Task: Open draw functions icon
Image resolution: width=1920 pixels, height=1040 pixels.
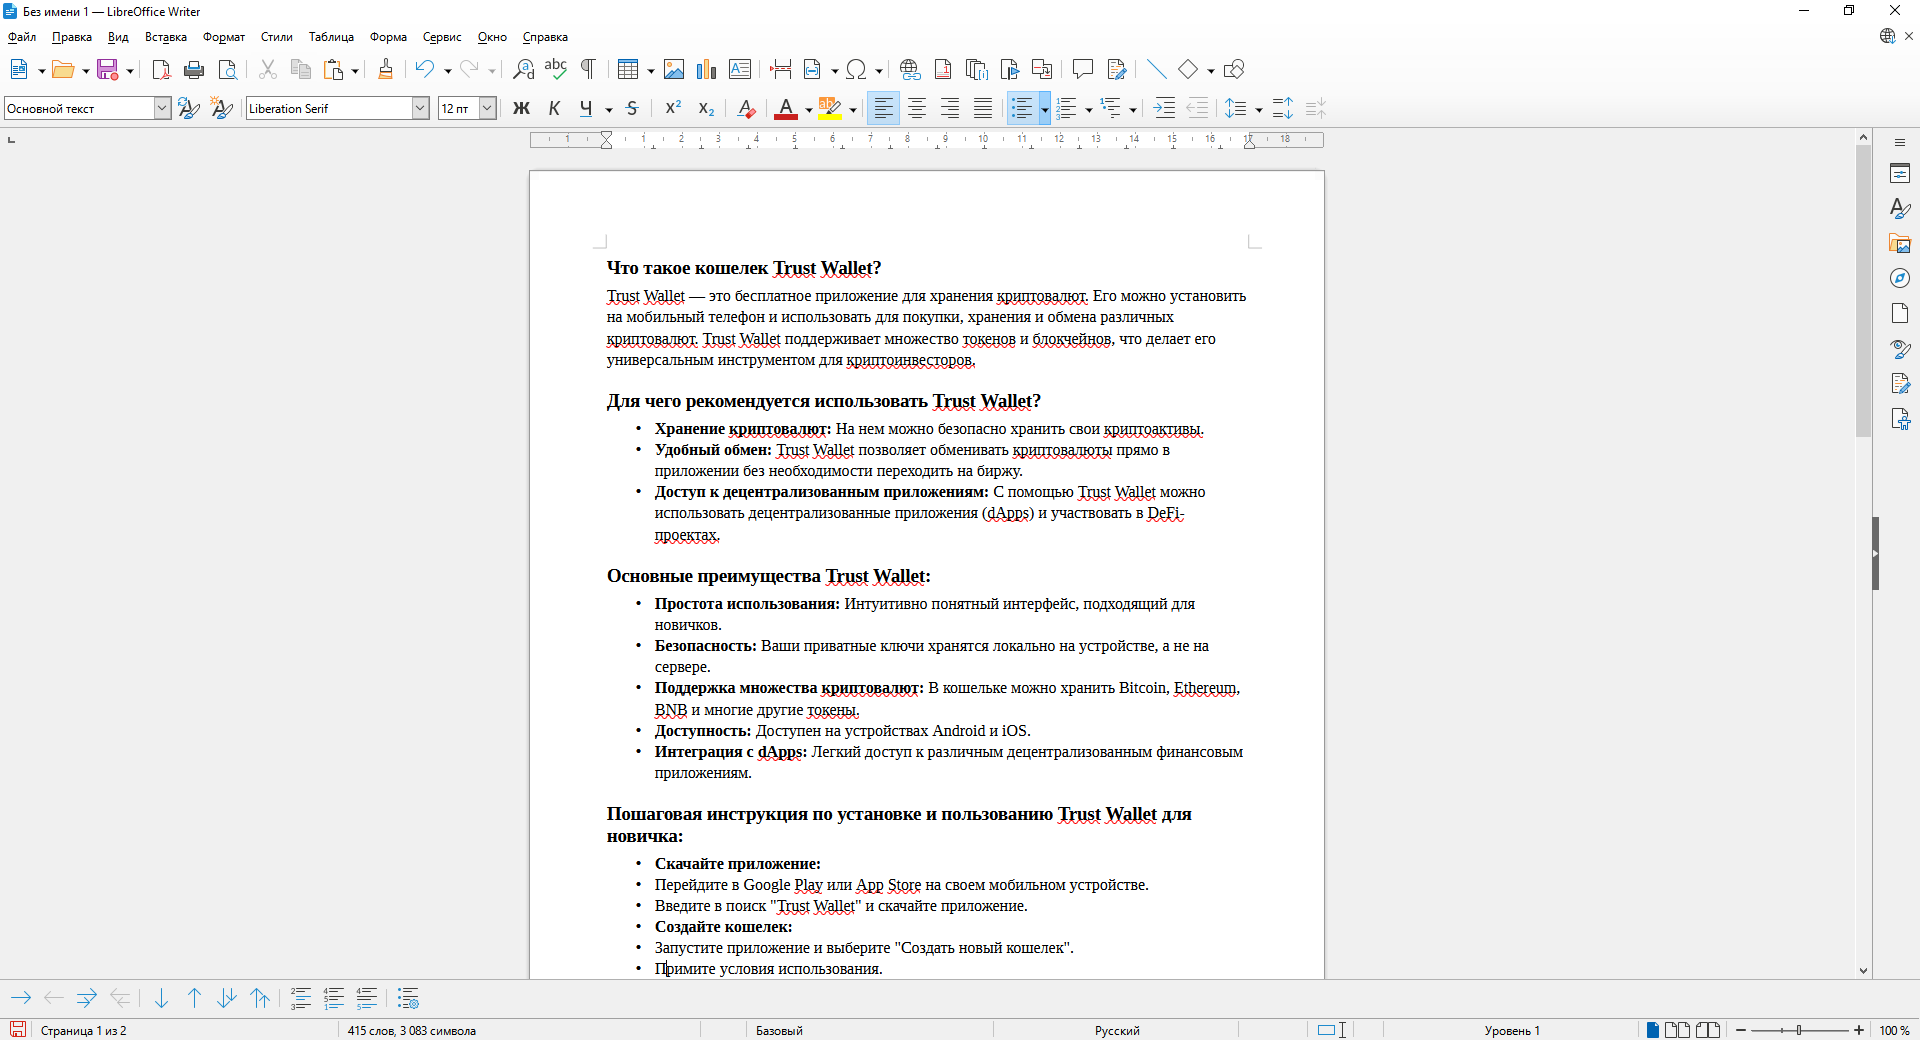Action: tap(1234, 69)
